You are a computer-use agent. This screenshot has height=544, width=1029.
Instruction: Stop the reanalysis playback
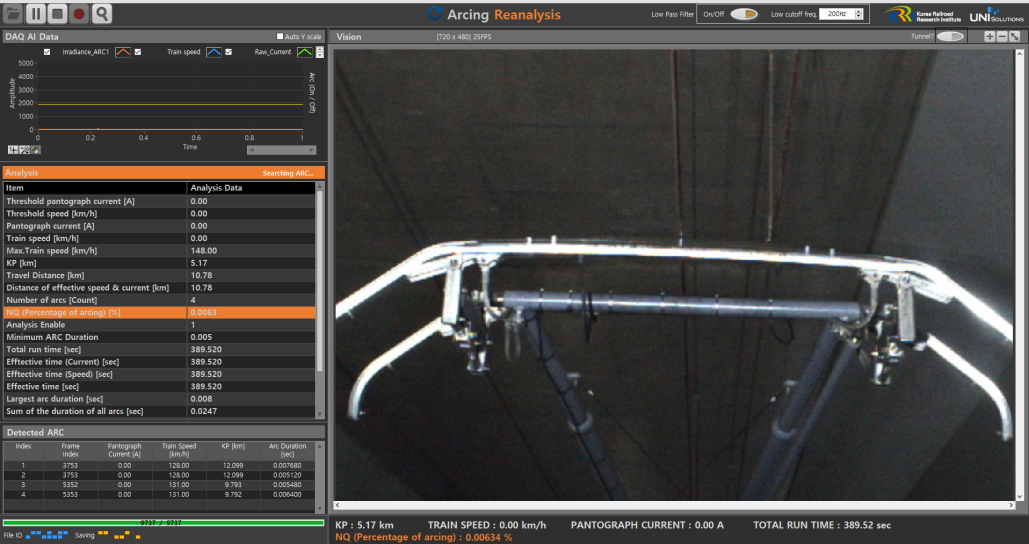[x=57, y=13]
